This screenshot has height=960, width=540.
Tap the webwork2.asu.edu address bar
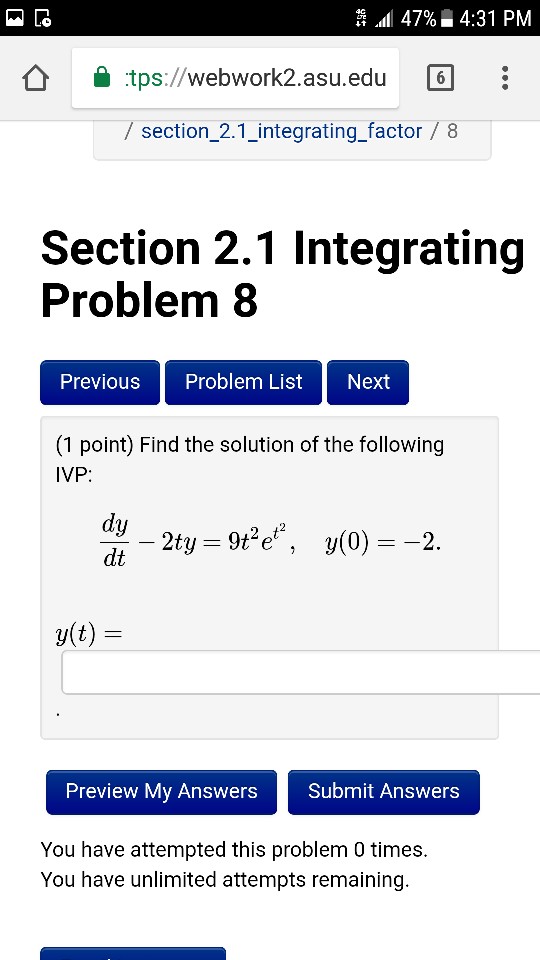(x=235, y=78)
